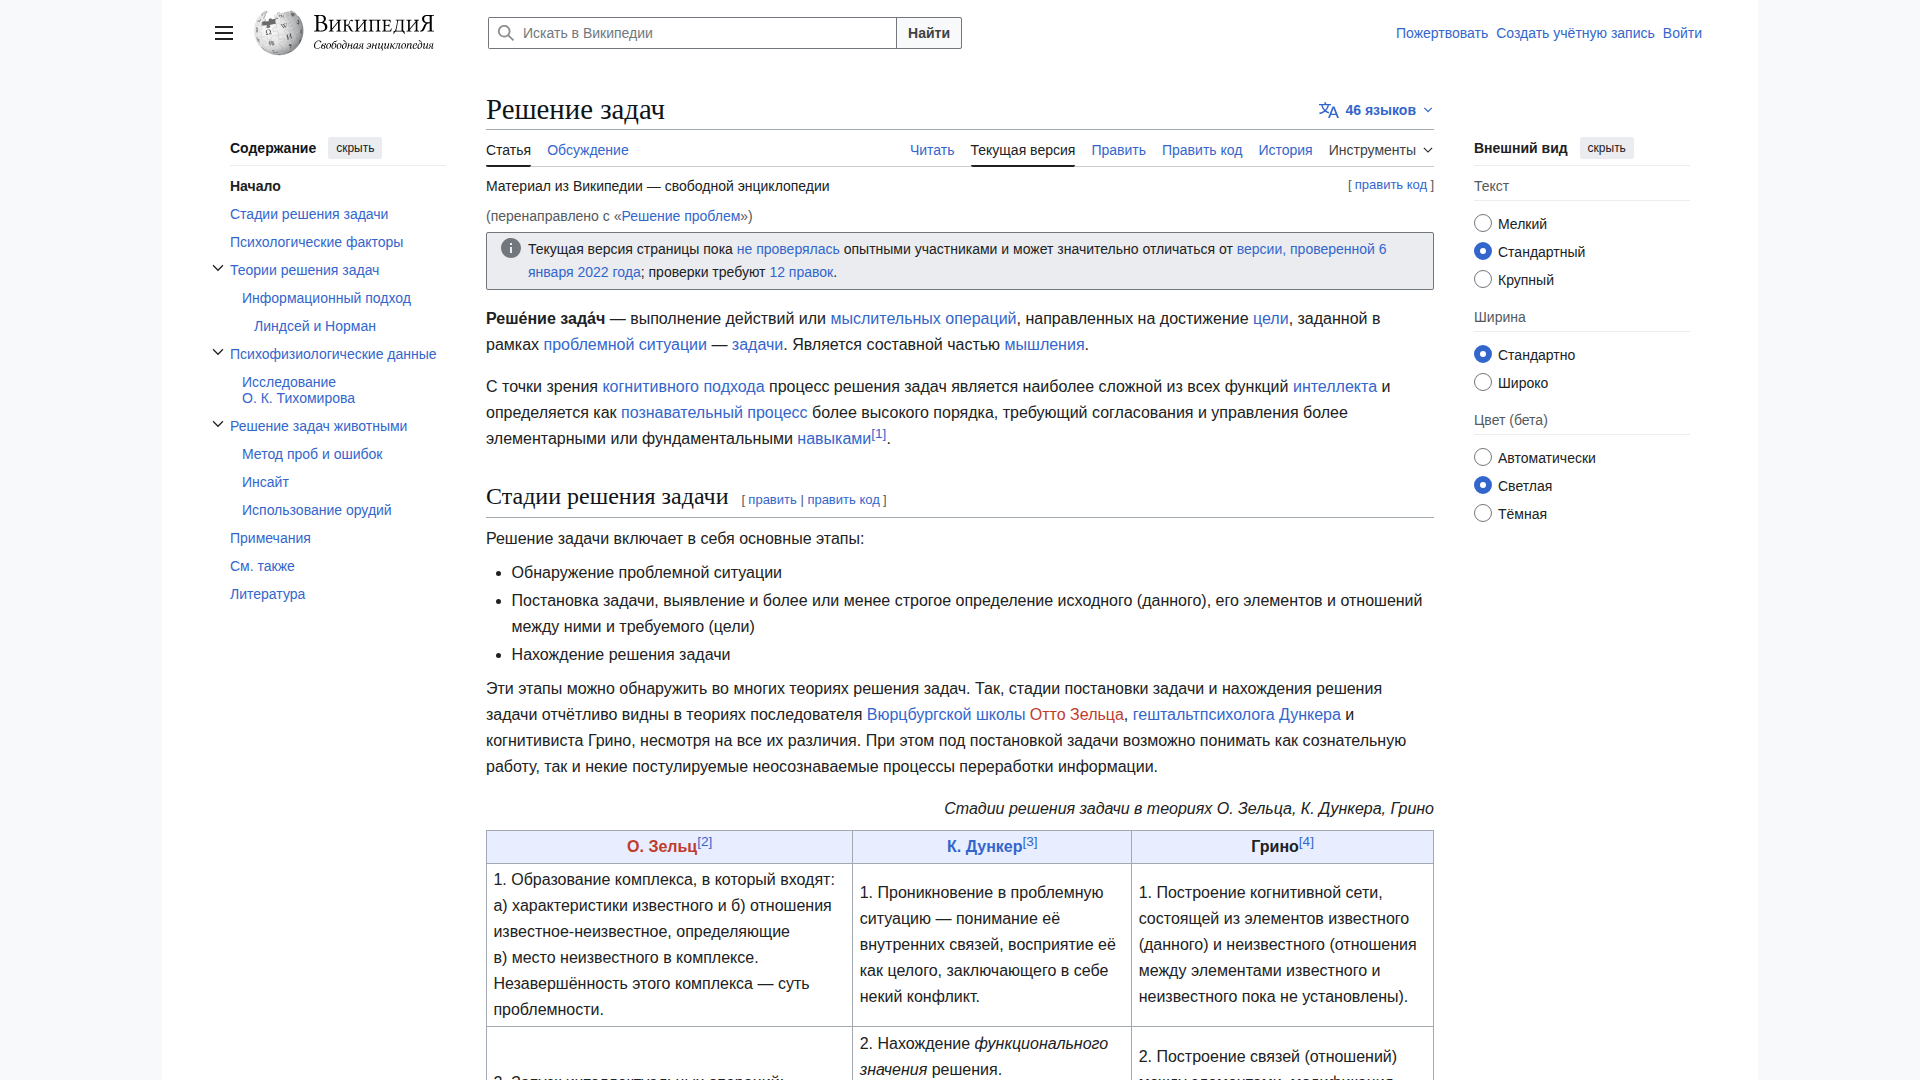This screenshot has width=1920, height=1080.
Task: Select the Тёмная color theme
Action: (x=1483, y=514)
